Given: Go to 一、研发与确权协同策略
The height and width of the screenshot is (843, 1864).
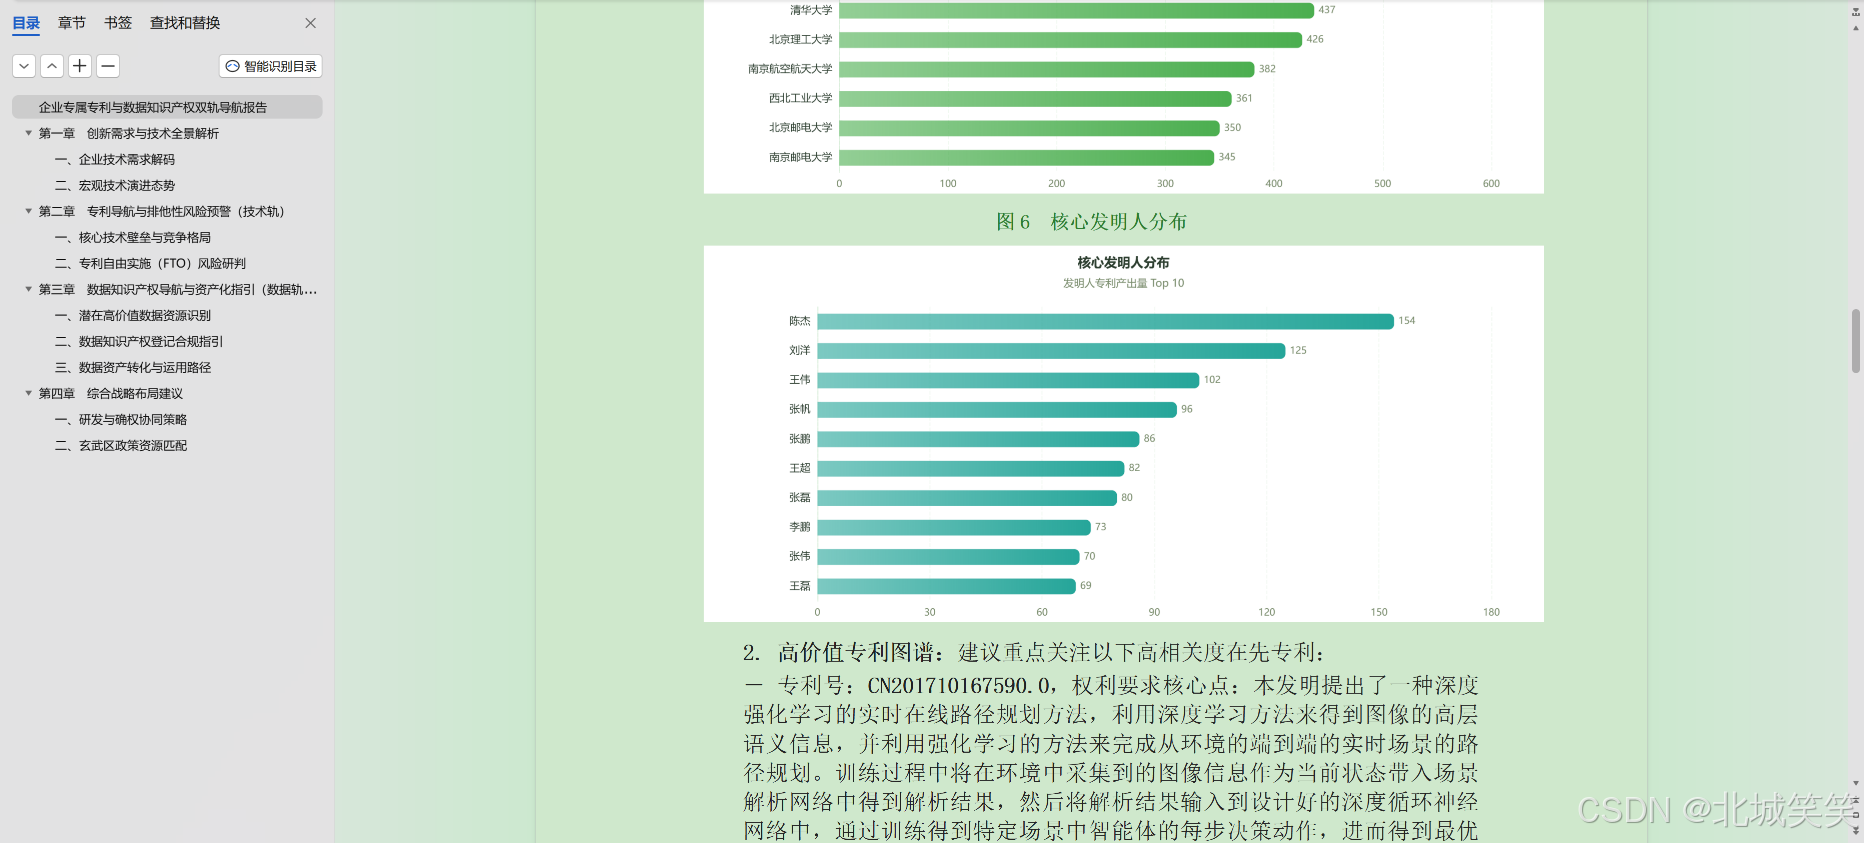Looking at the screenshot, I should pos(121,419).
